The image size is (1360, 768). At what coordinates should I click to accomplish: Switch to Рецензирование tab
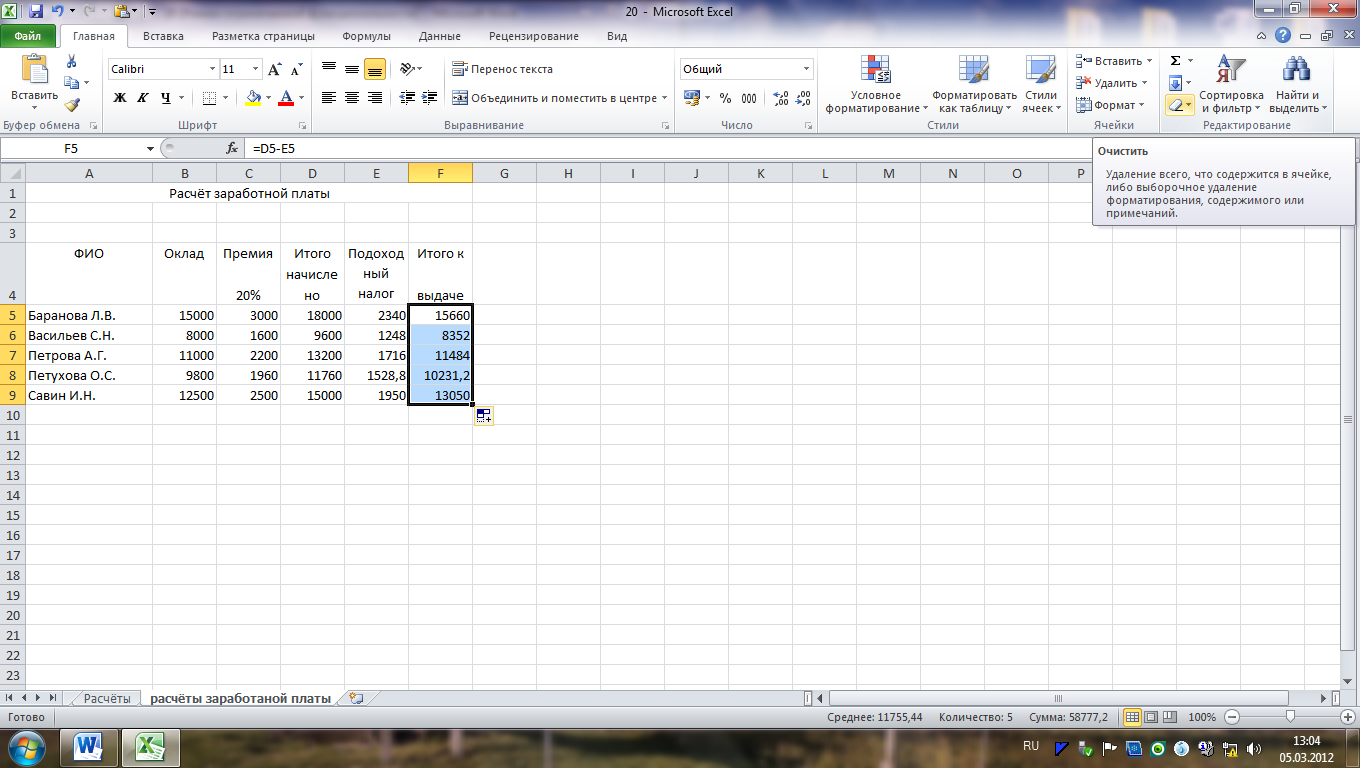[533, 36]
